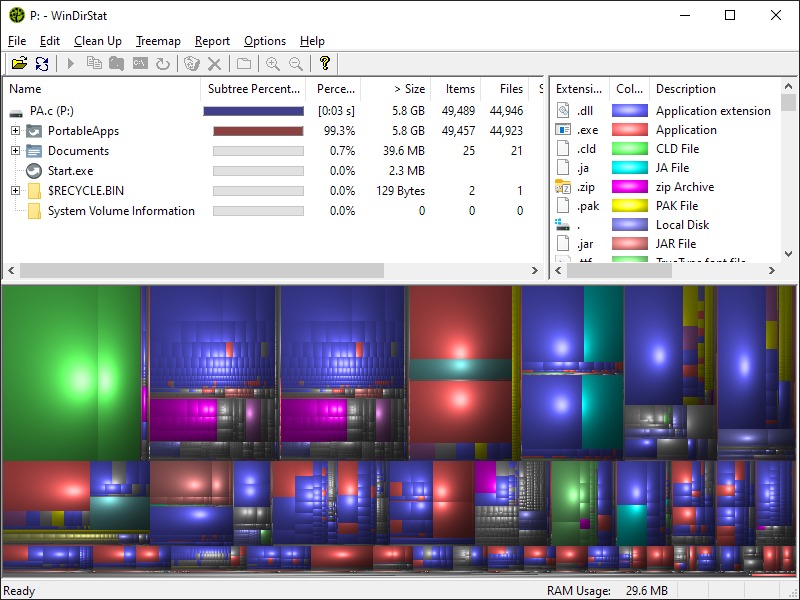Image resolution: width=800 pixels, height=600 pixels.
Task: Select the .zip extension color swatch
Action: point(630,187)
